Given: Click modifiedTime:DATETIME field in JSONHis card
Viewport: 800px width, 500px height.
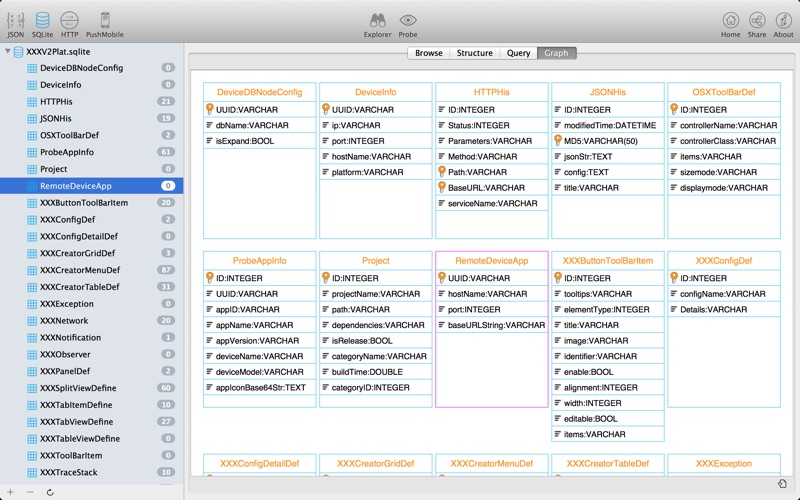Looking at the screenshot, I should pyautogui.click(x=608, y=125).
